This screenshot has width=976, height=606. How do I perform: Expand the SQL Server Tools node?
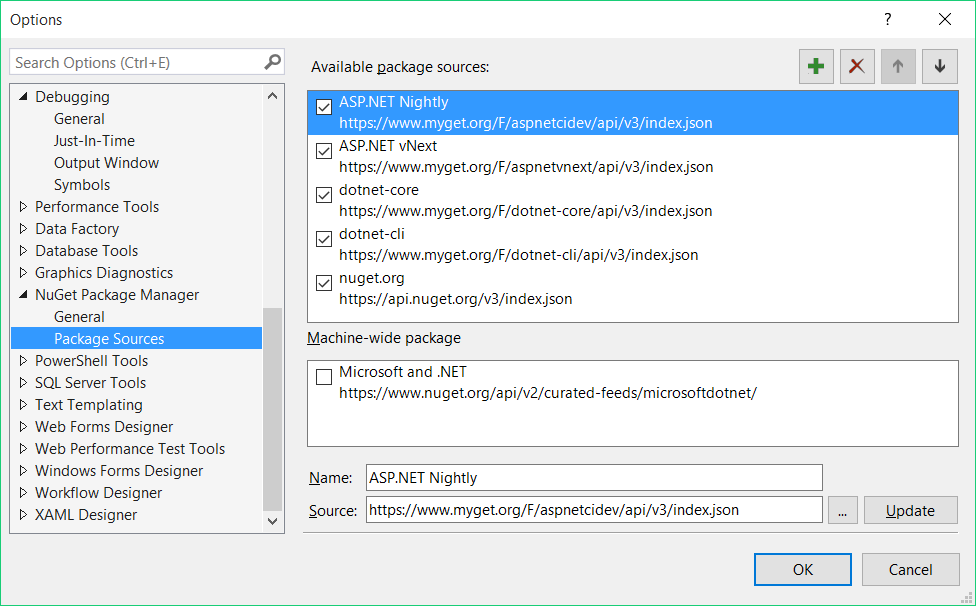point(23,383)
